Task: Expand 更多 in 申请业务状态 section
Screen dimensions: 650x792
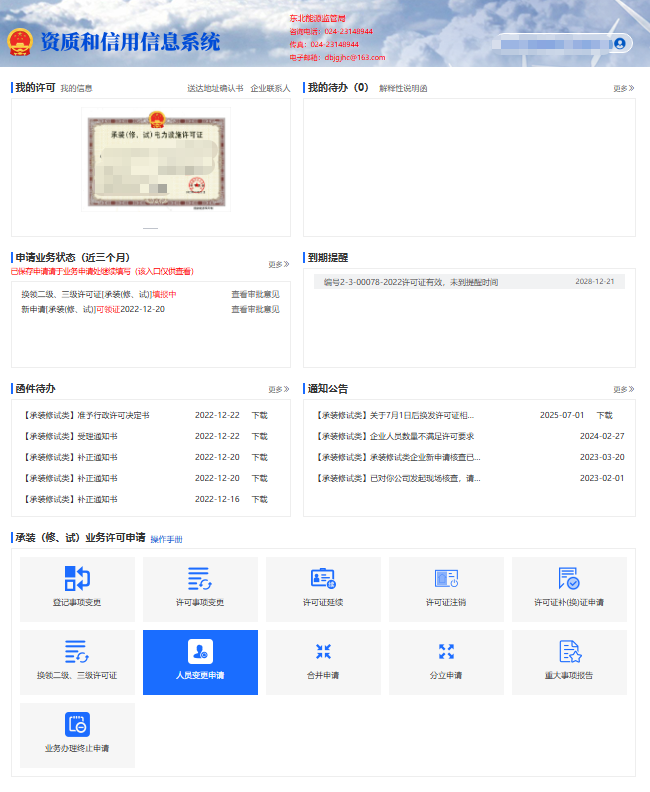Action: [x=278, y=265]
